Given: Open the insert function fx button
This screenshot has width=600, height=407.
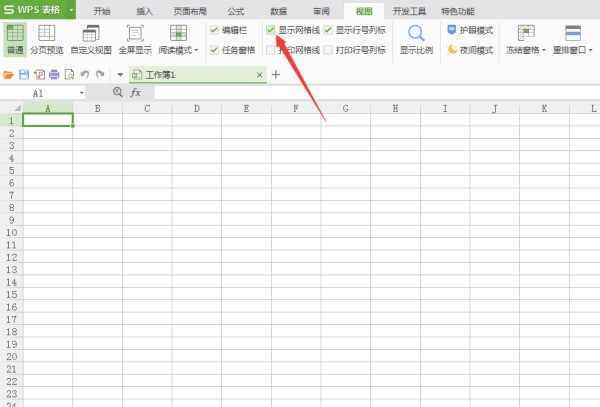Looking at the screenshot, I should coord(135,93).
